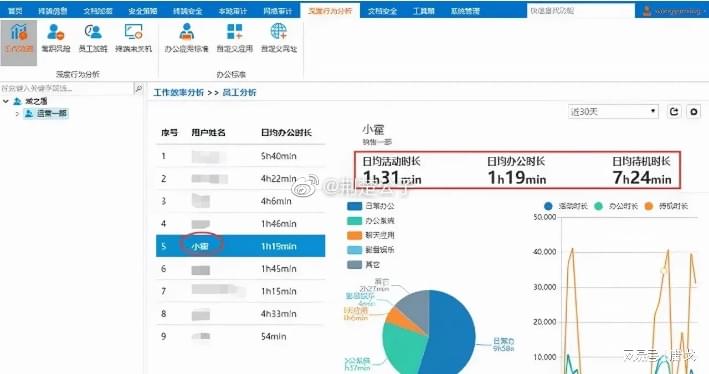Click the 工作效率分析 breadcrumb link
This screenshot has height=374, width=709.
[x=179, y=93]
